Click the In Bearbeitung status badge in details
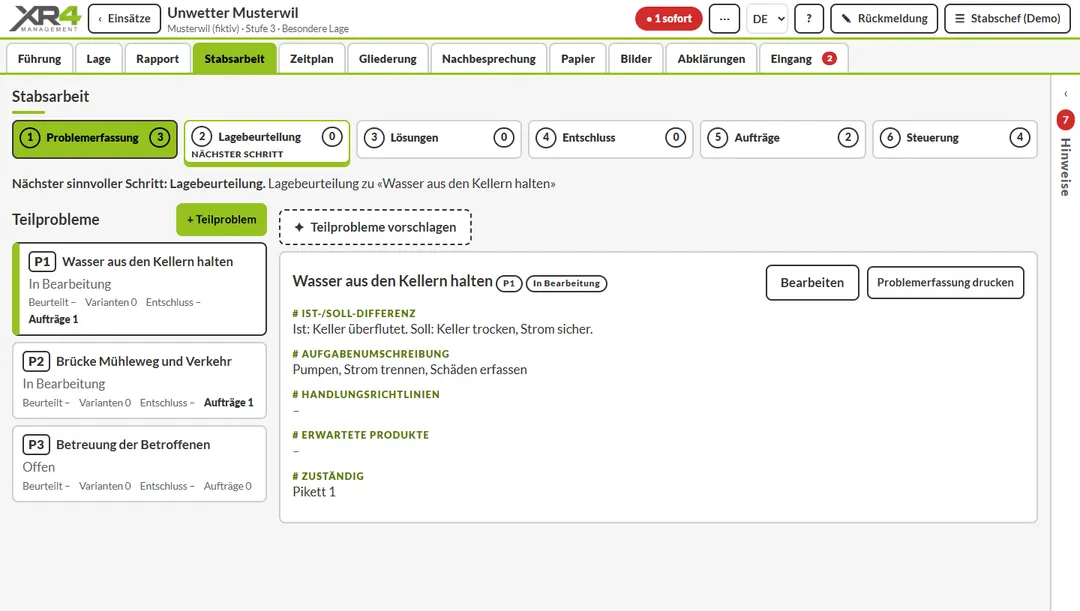This screenshot has height=611, width=1080. (566, 283)
